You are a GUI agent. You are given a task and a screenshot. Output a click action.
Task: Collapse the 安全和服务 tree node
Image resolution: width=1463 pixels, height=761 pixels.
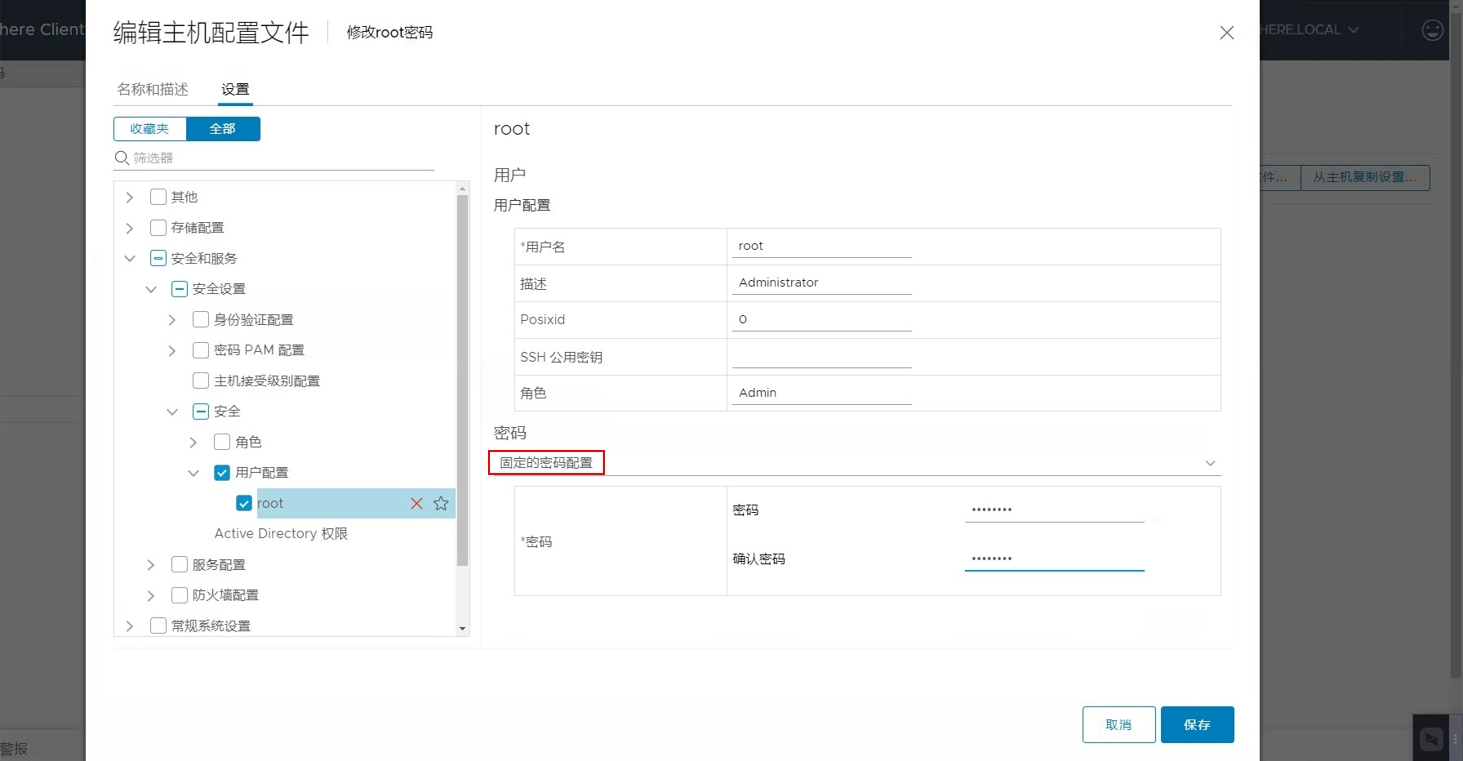(130, 259)
